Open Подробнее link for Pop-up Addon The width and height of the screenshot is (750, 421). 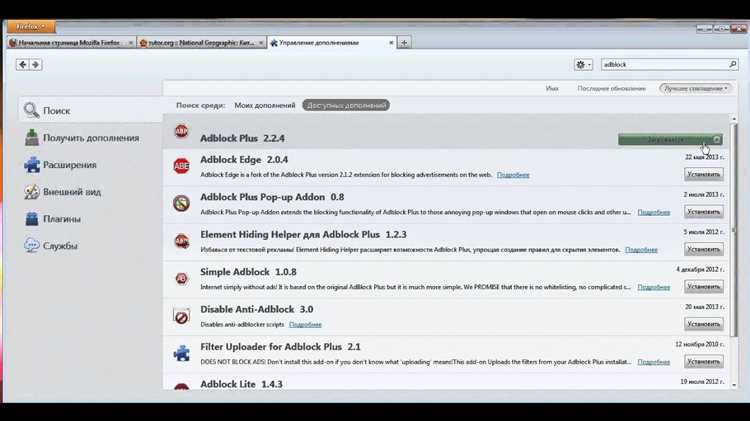(654, 212)
